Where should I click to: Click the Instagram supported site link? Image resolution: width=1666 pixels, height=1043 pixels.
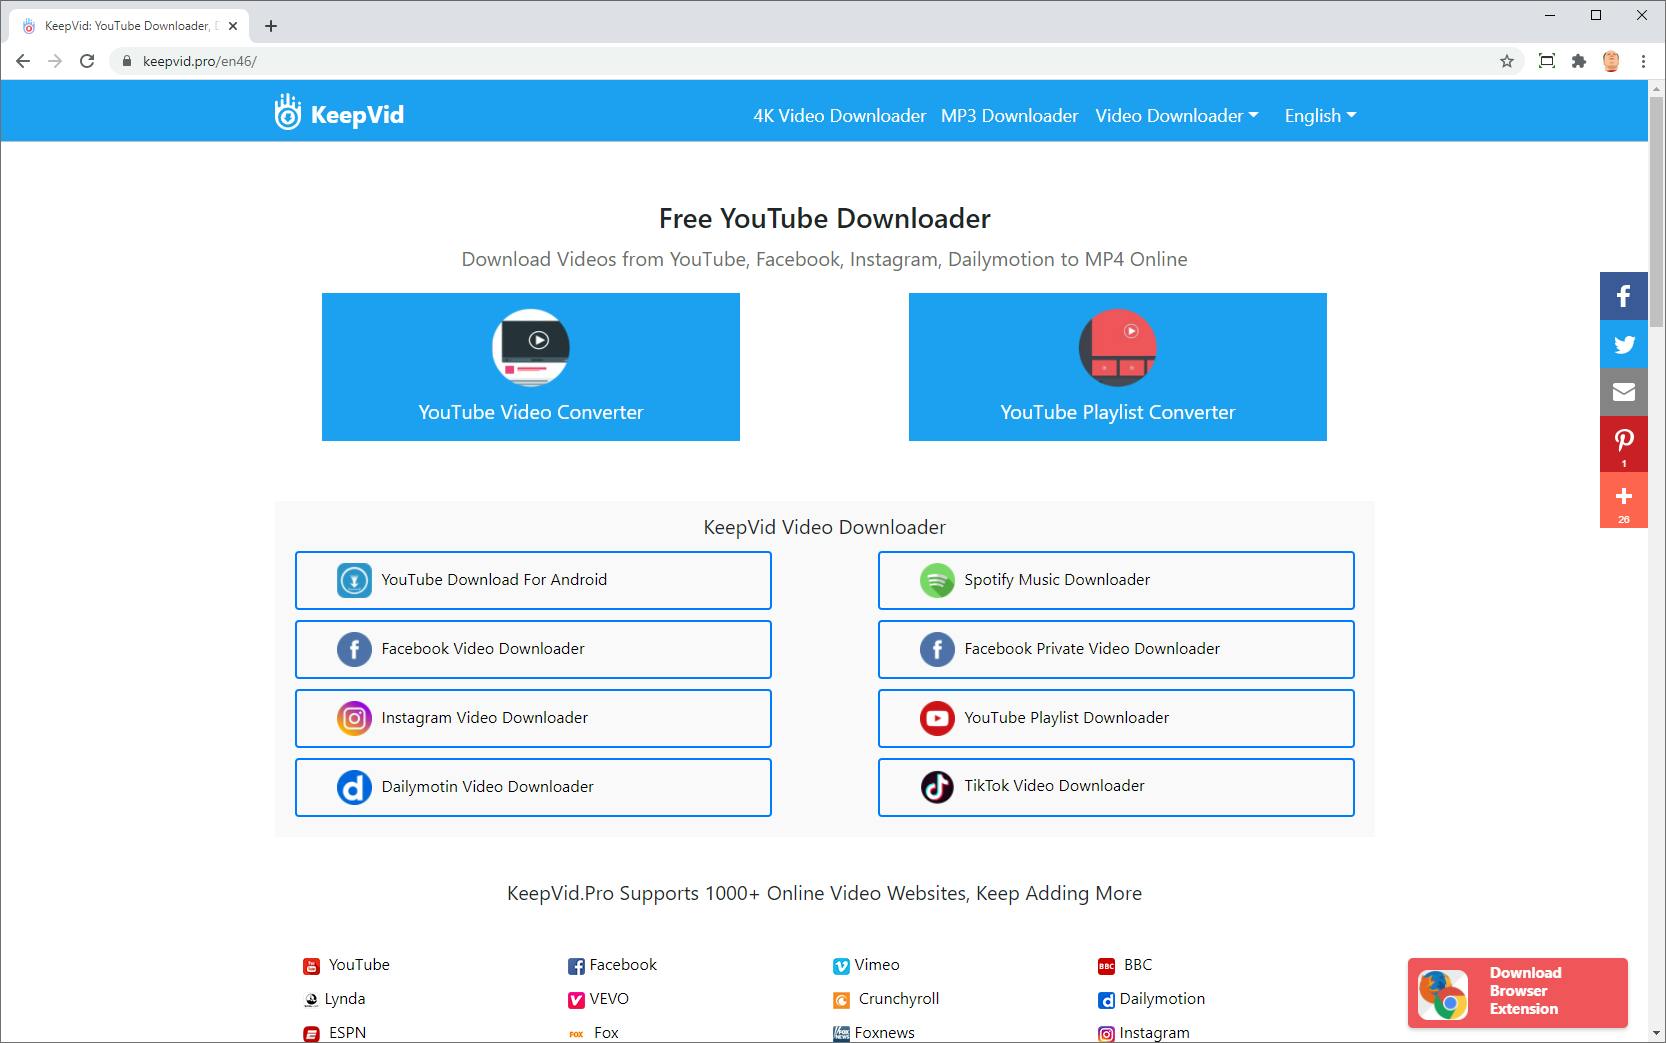(x=1154, y=1033)
